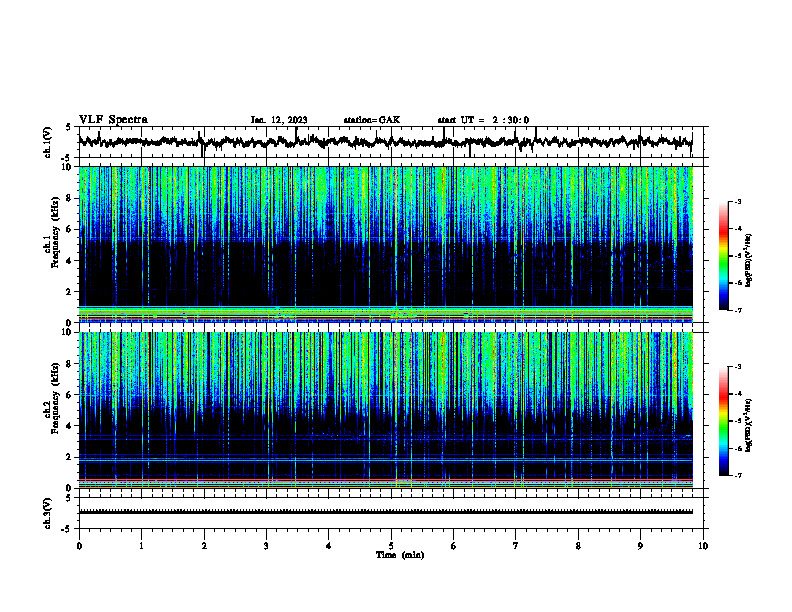Click time-axis tick label "5"
The height and width of the screenshot is (612, 792).
point(391,546)
